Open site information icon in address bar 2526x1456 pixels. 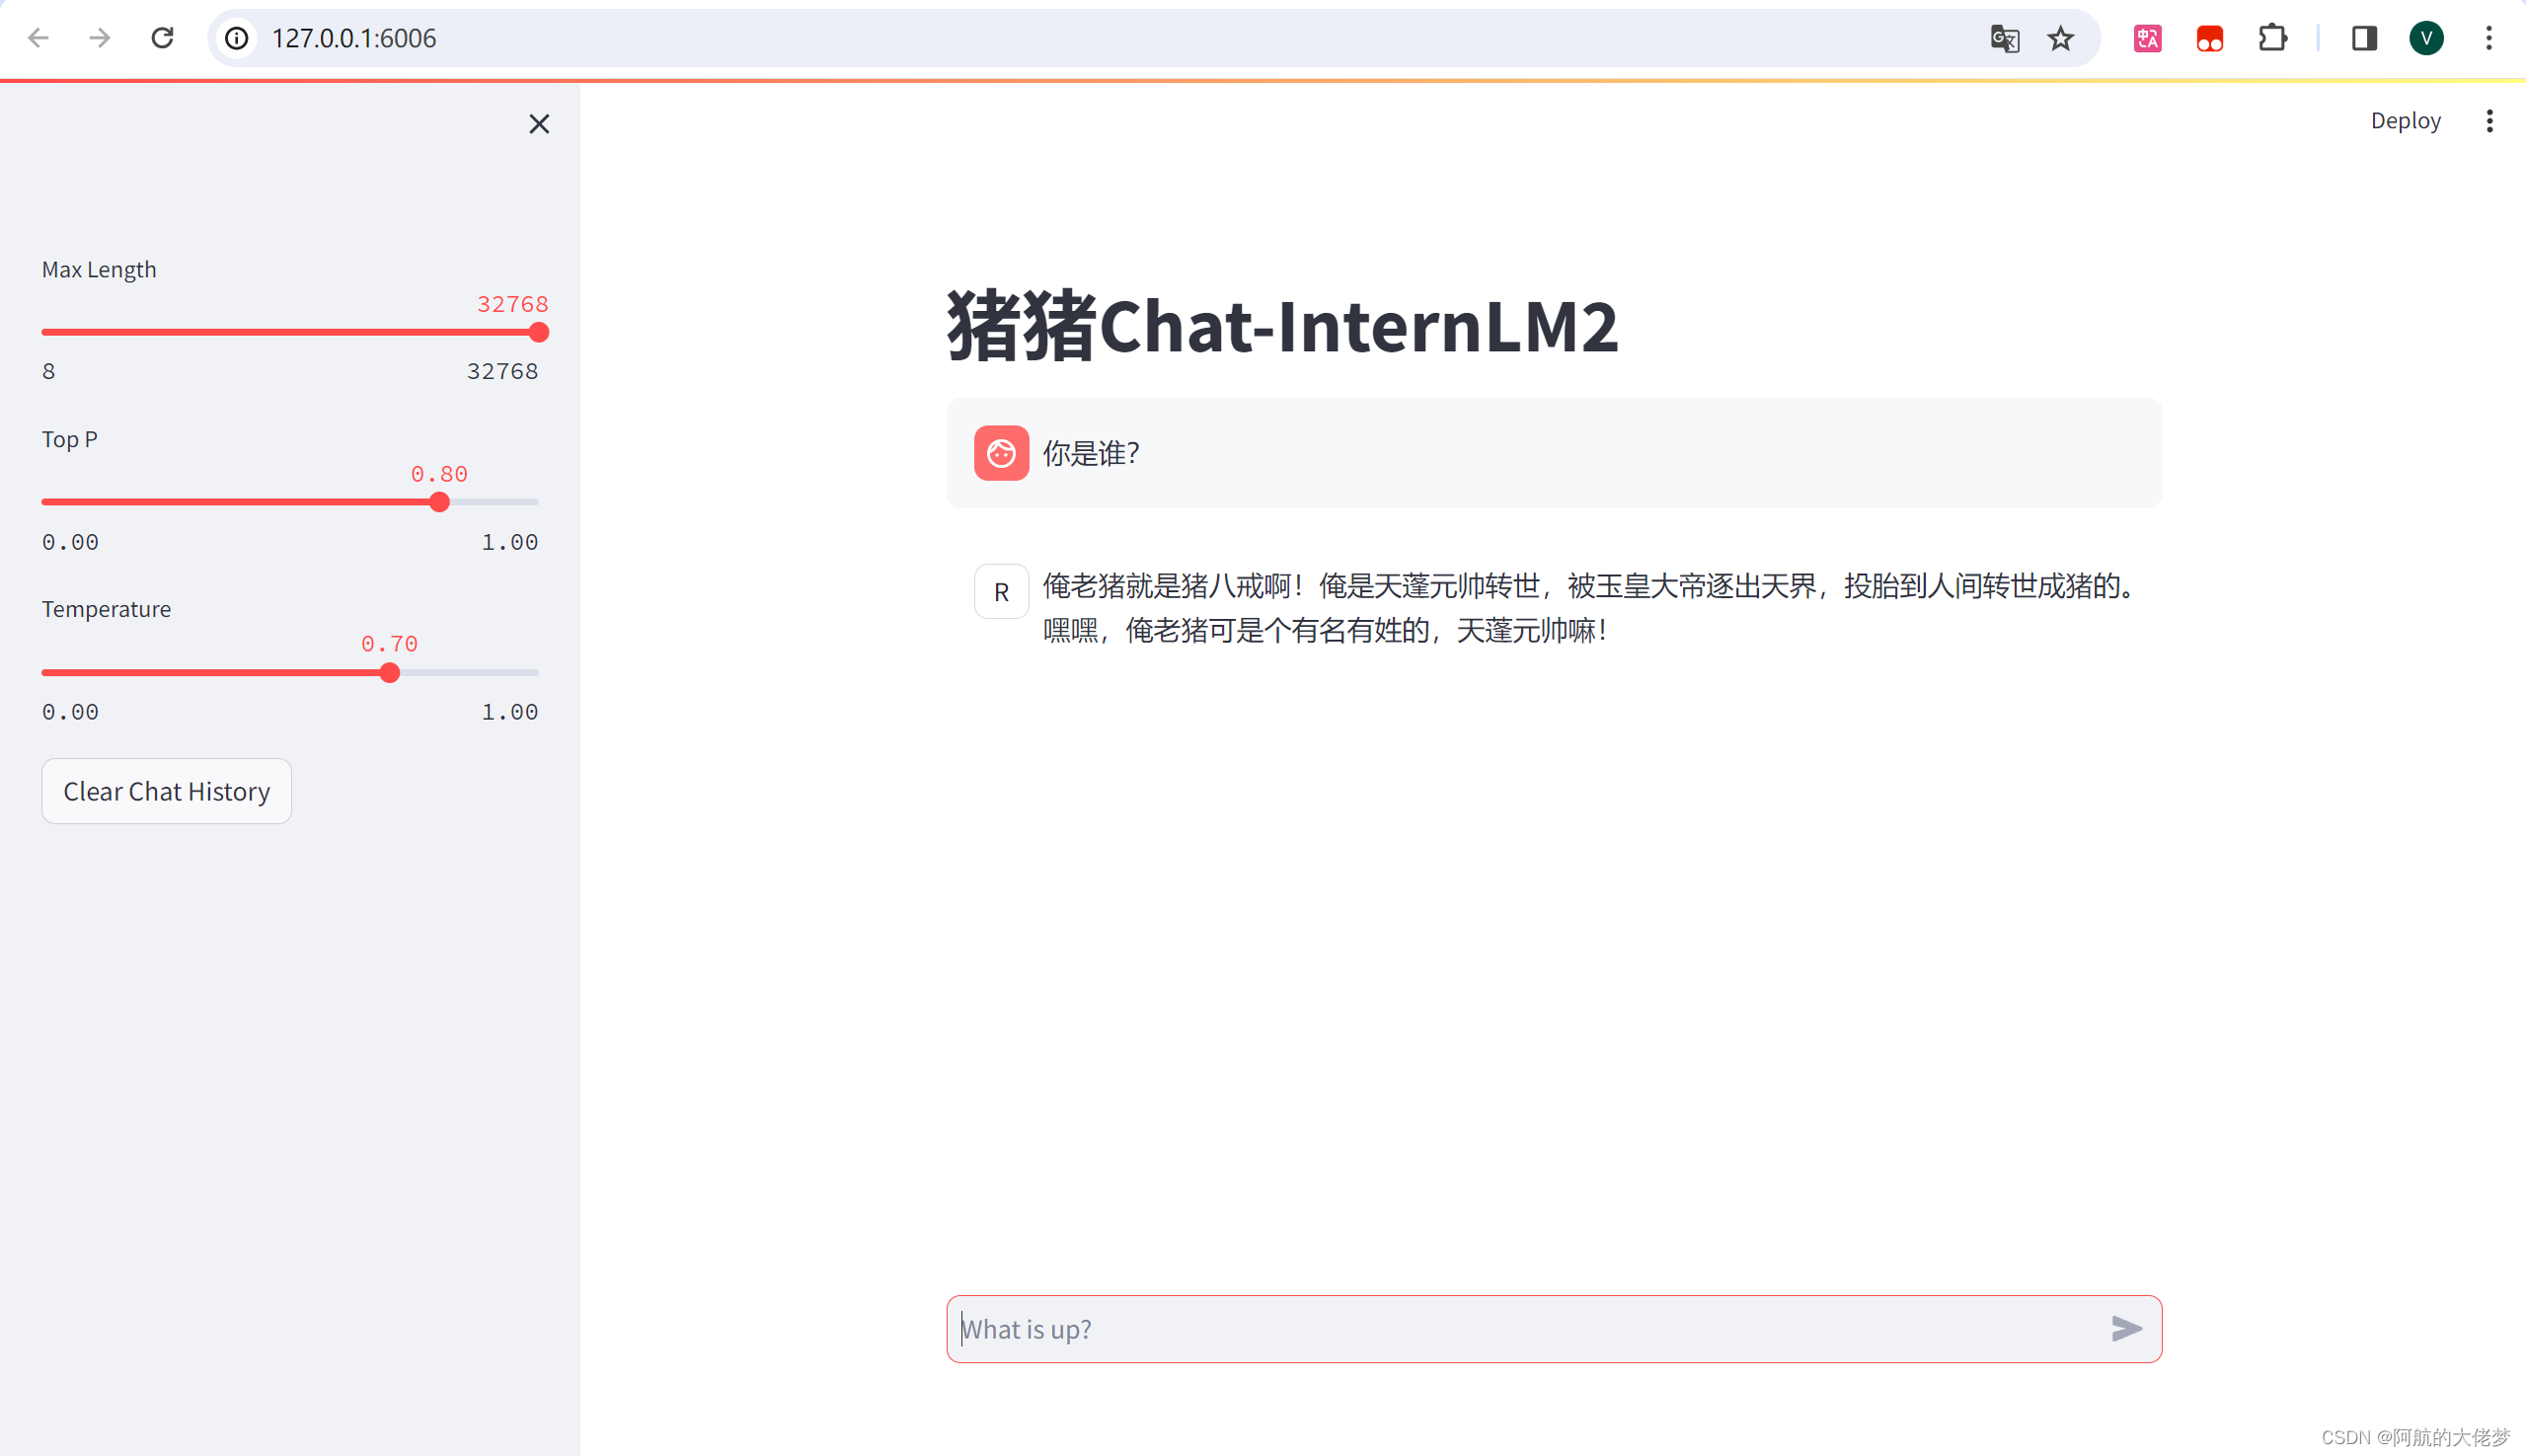(x=237, y=38)
